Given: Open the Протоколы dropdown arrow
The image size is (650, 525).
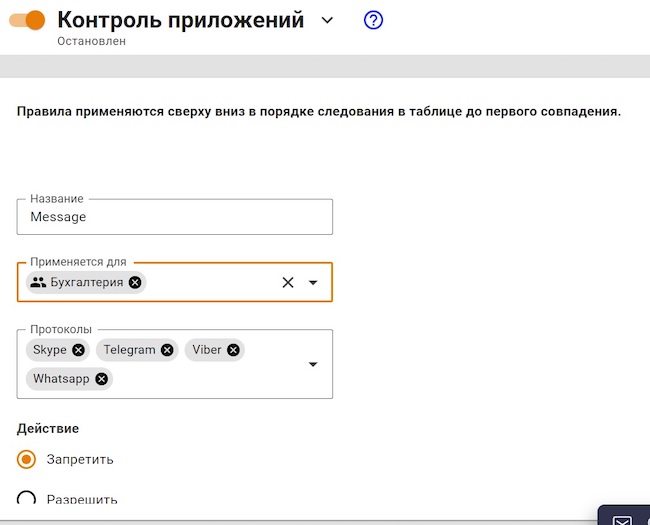Looking at the screenshot, I should coord(313,364).
